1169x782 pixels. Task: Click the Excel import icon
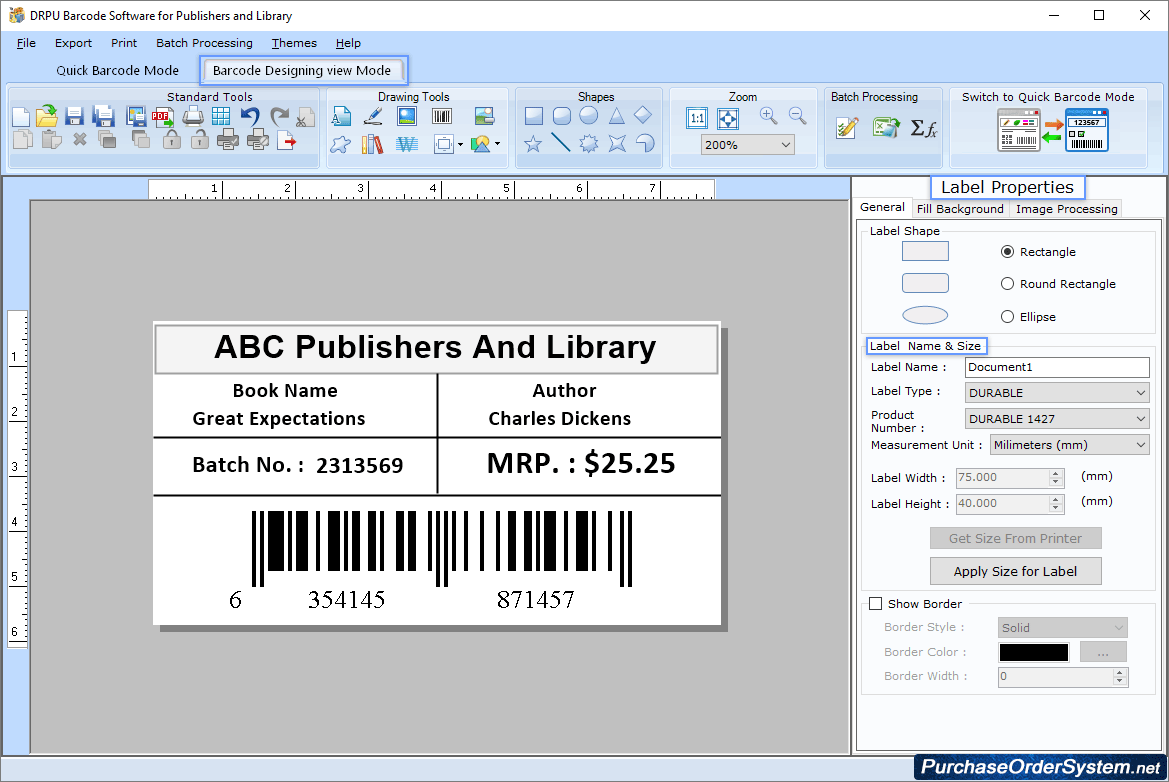886,127
